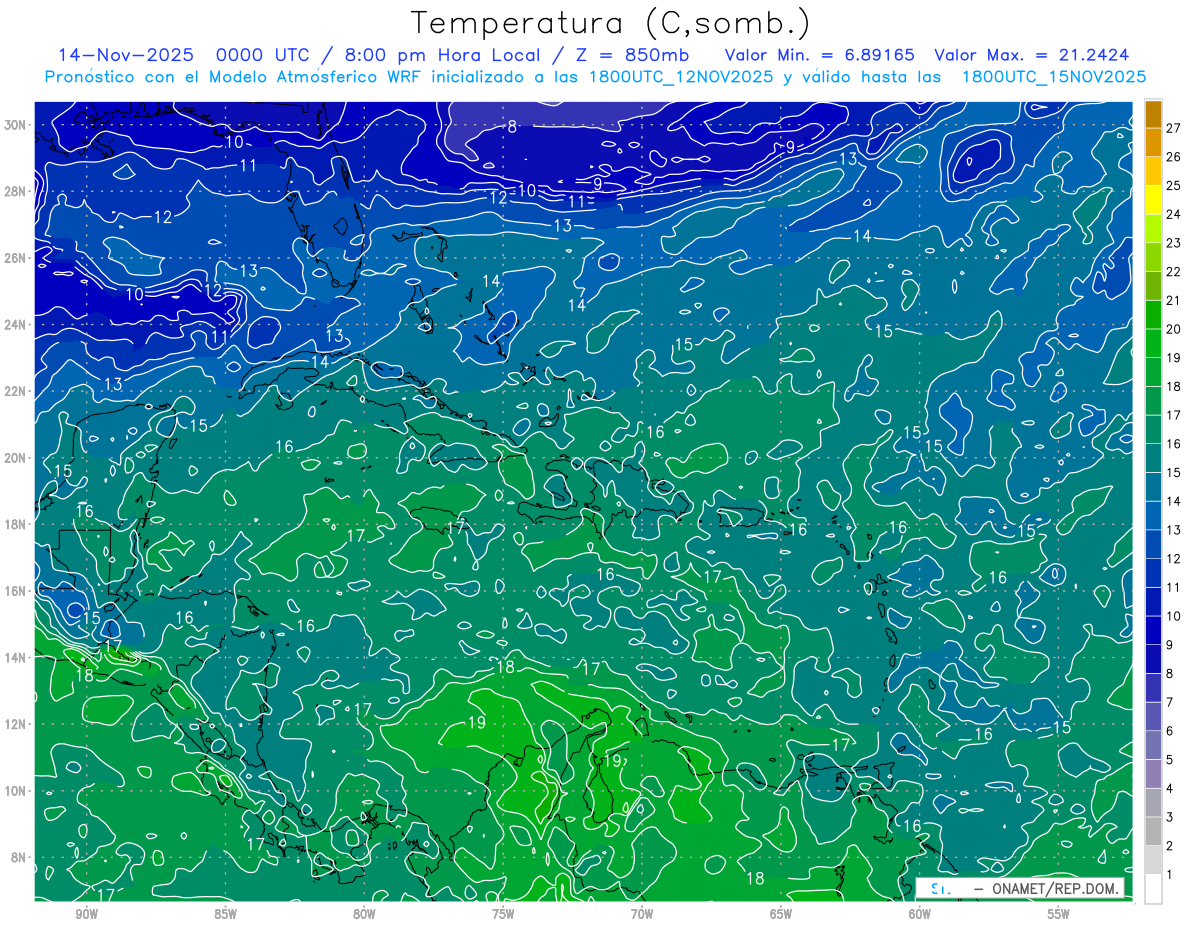This screenshot has height=927, width=1200.
Task: Click the '80W' longitude axis label
Action: (x=364, y=914)
